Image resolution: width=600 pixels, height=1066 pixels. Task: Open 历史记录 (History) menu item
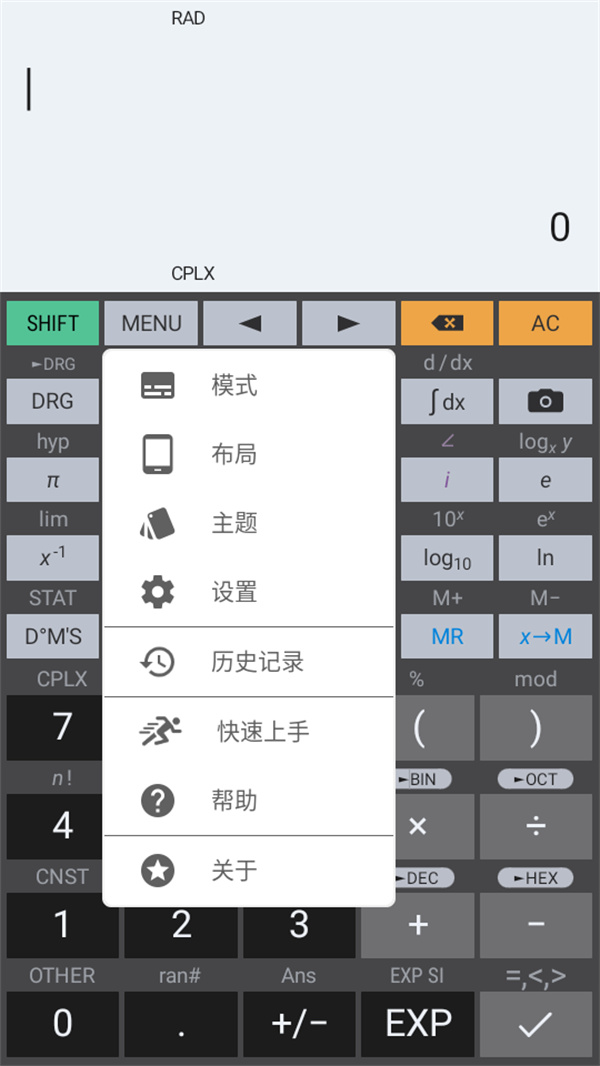249,661
